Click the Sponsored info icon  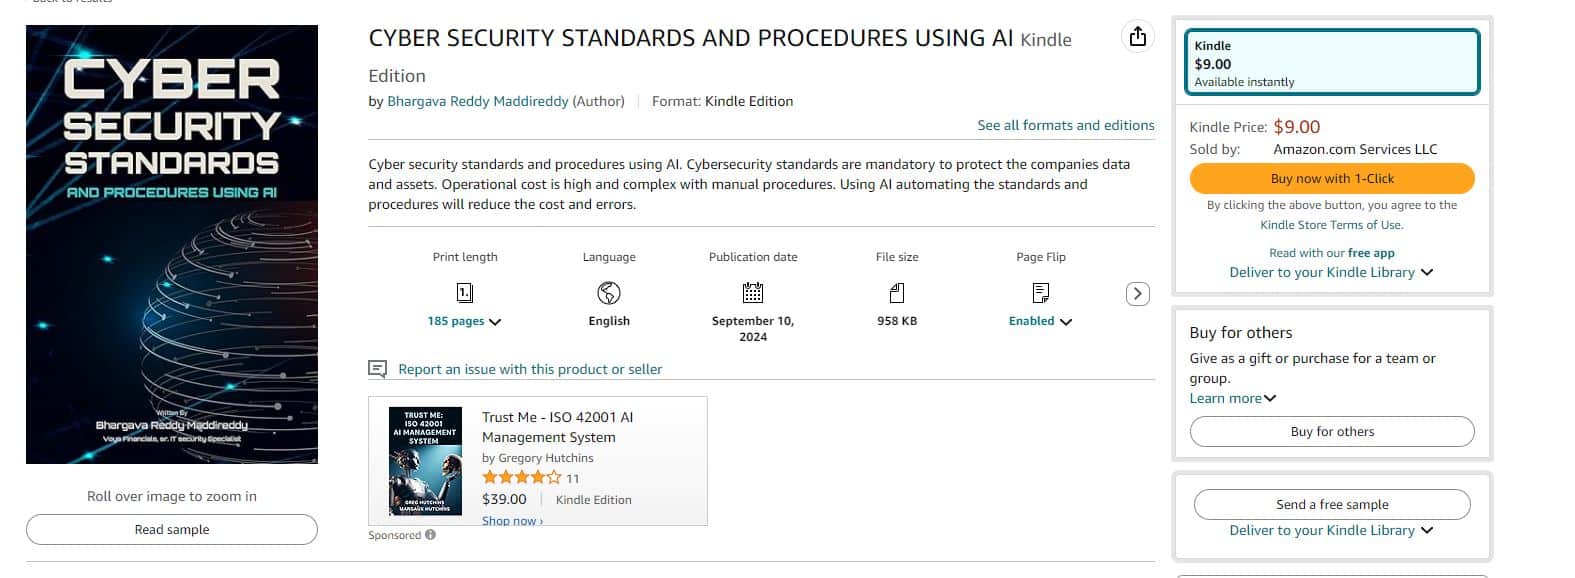pyautogui.click(x=431, y=535)
